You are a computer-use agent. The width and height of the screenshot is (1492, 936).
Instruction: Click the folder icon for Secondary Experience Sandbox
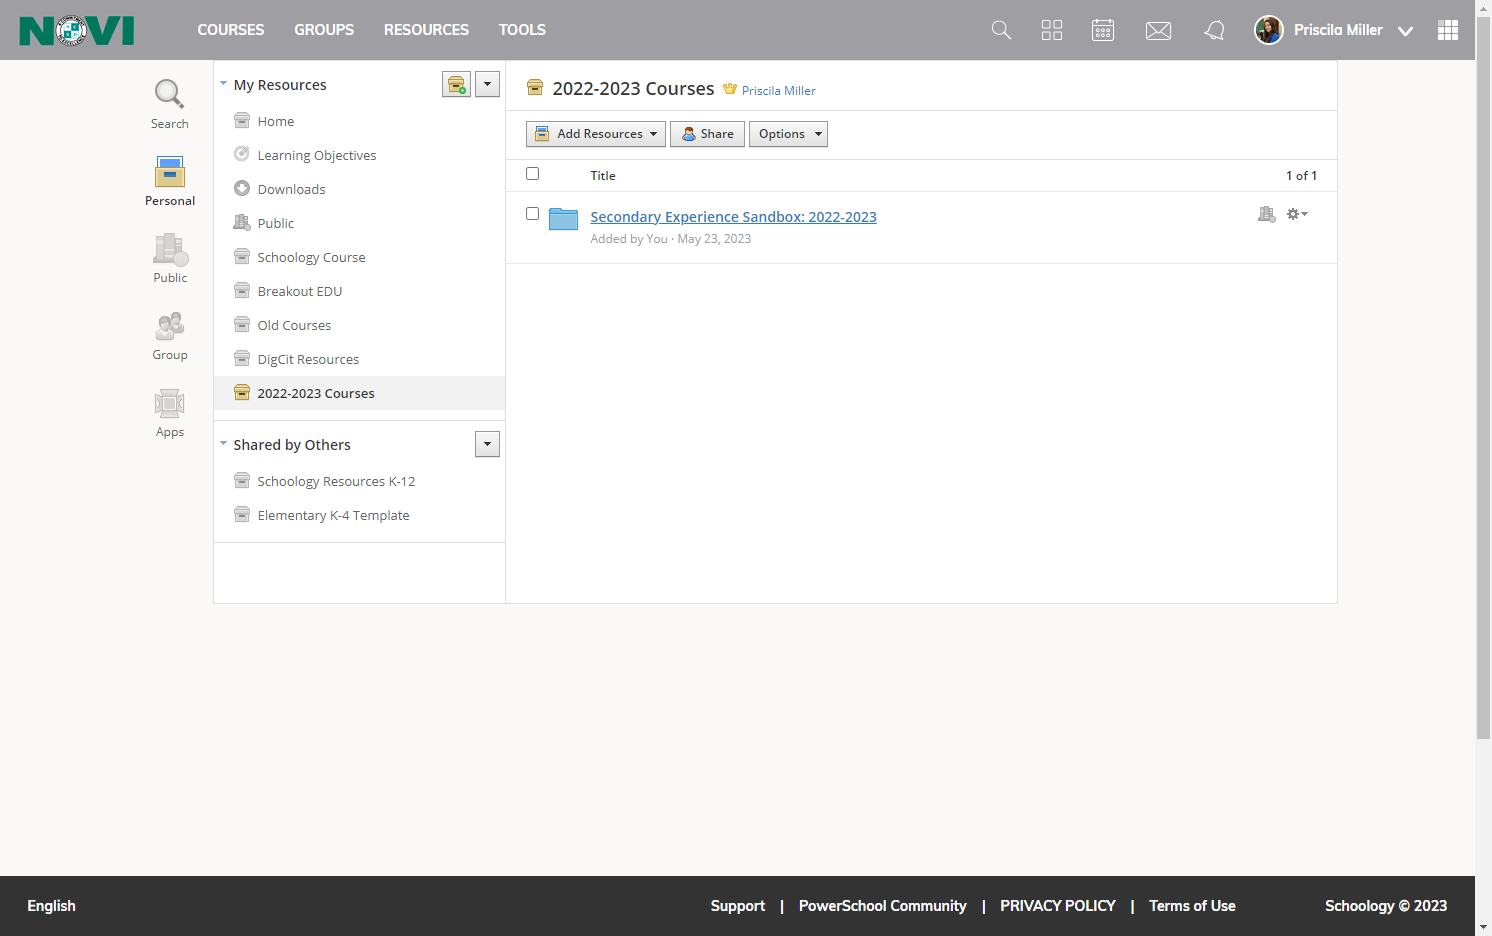point(564,218)
